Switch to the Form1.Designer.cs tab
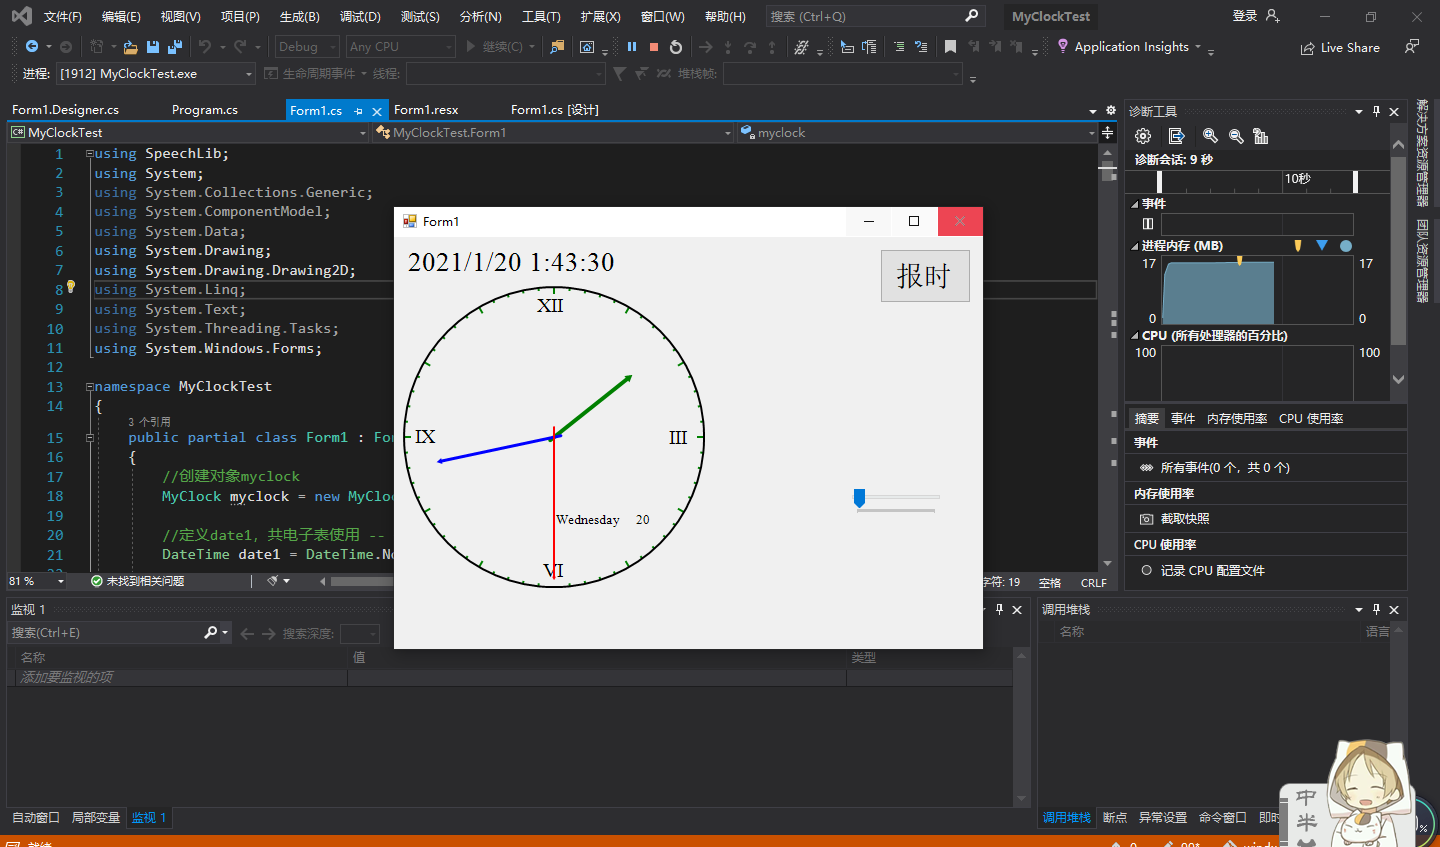 (64, 110)
